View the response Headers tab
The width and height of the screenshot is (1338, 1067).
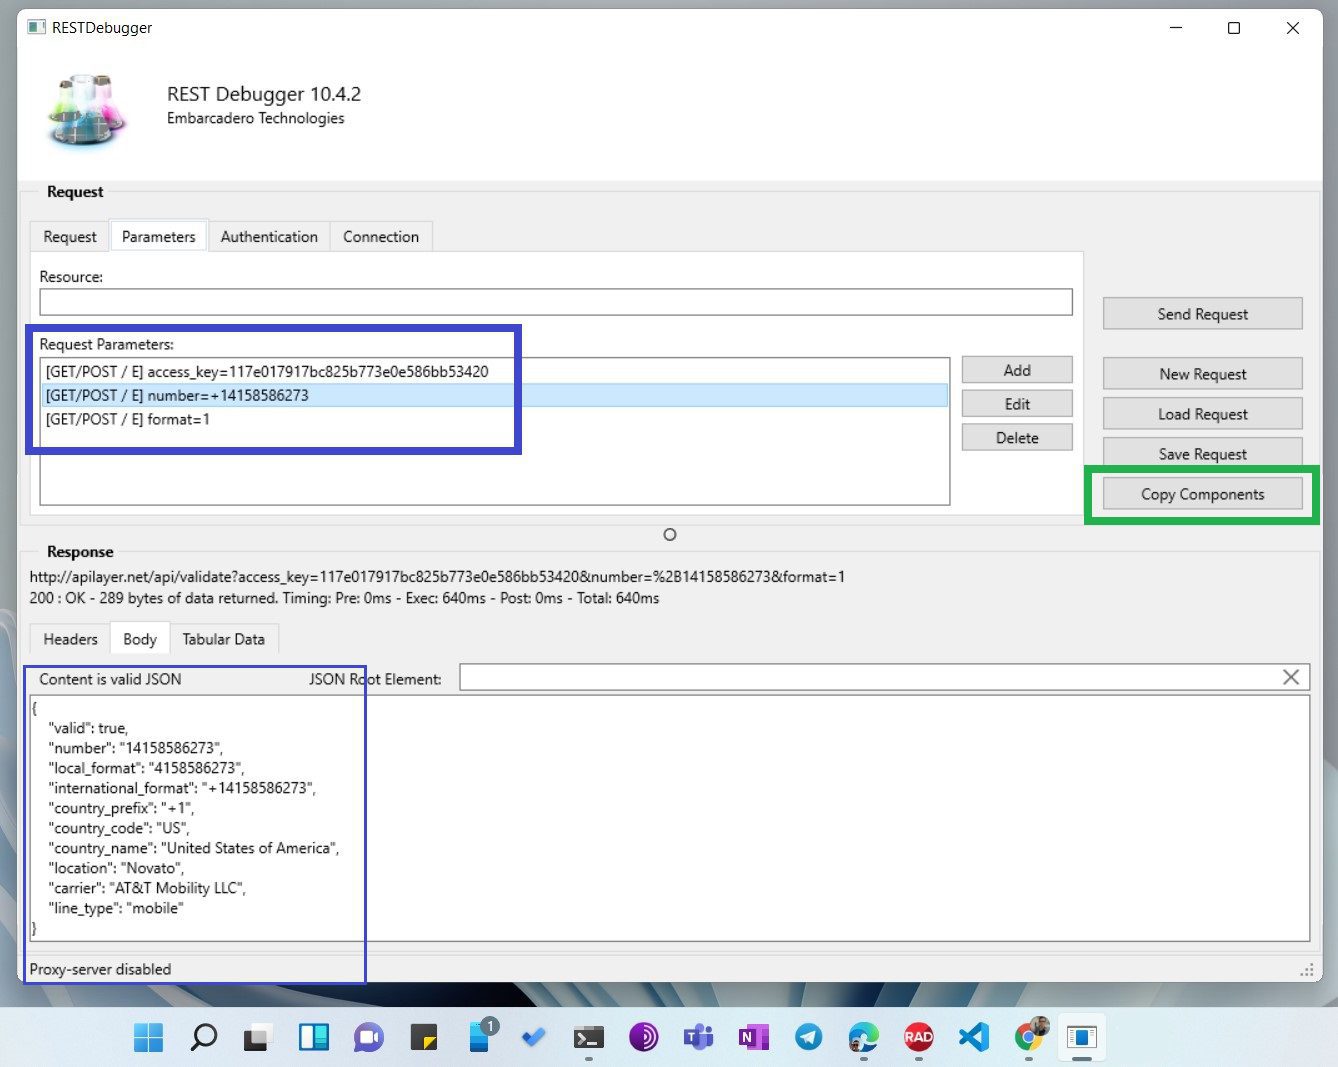click(x=68, y=638)
